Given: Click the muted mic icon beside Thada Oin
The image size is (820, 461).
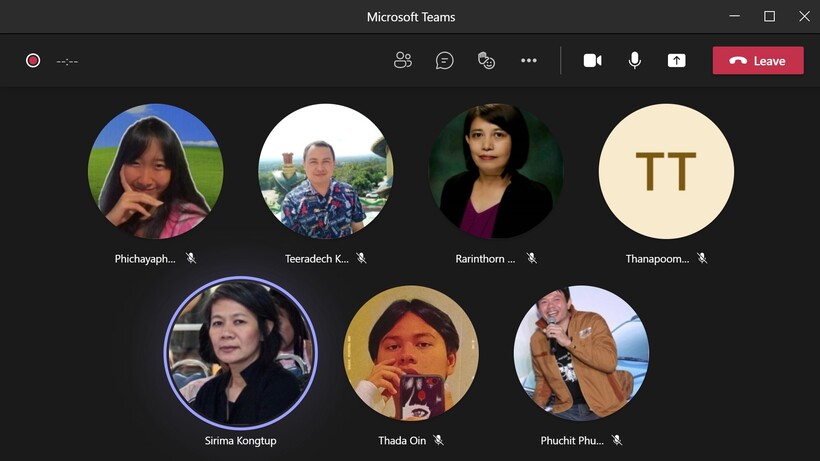Looking at the screenshot, I should (x=438, y=440).
